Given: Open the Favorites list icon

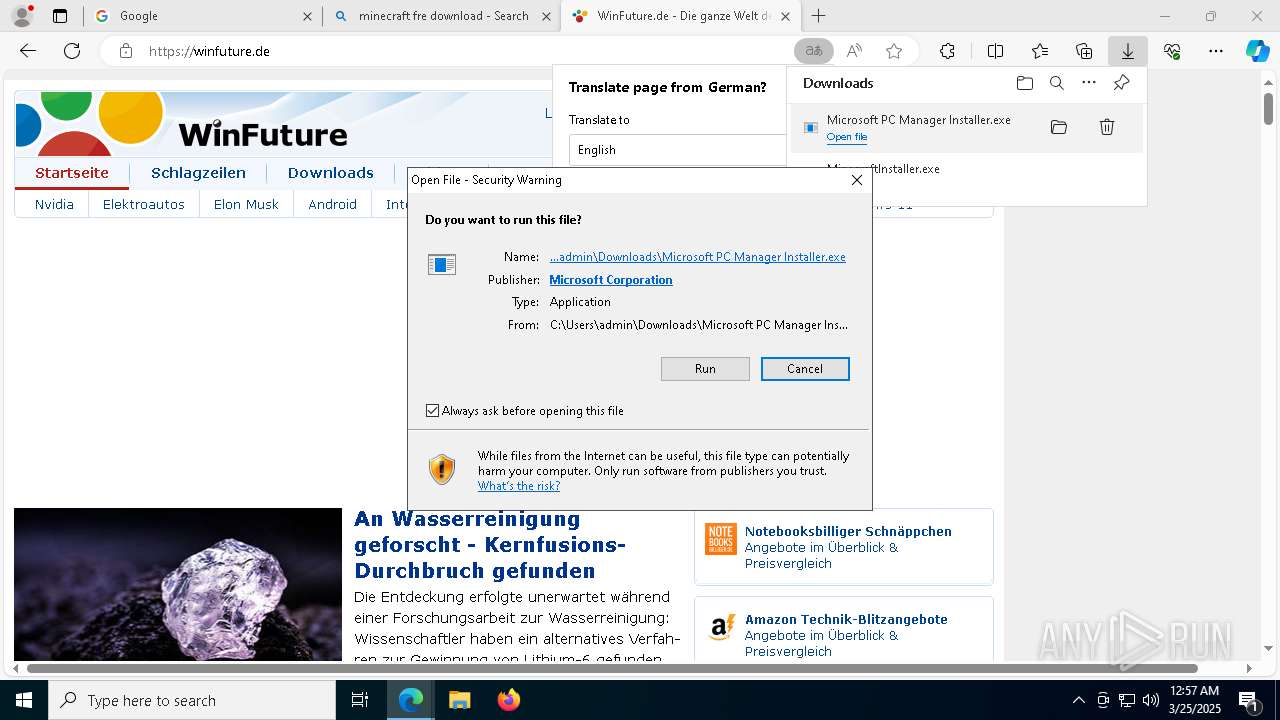Looking at the screenshot, I should (x=1040, y=51).
